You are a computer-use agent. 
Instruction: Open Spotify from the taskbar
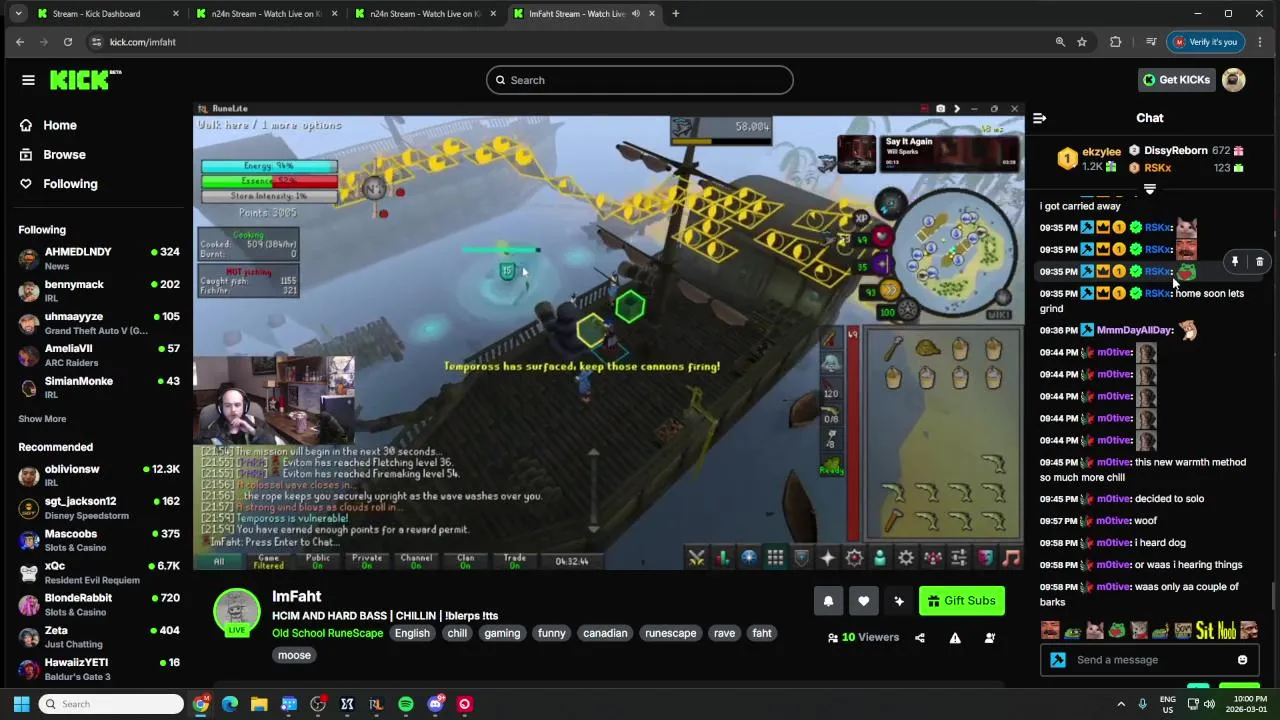click(405, 704)
